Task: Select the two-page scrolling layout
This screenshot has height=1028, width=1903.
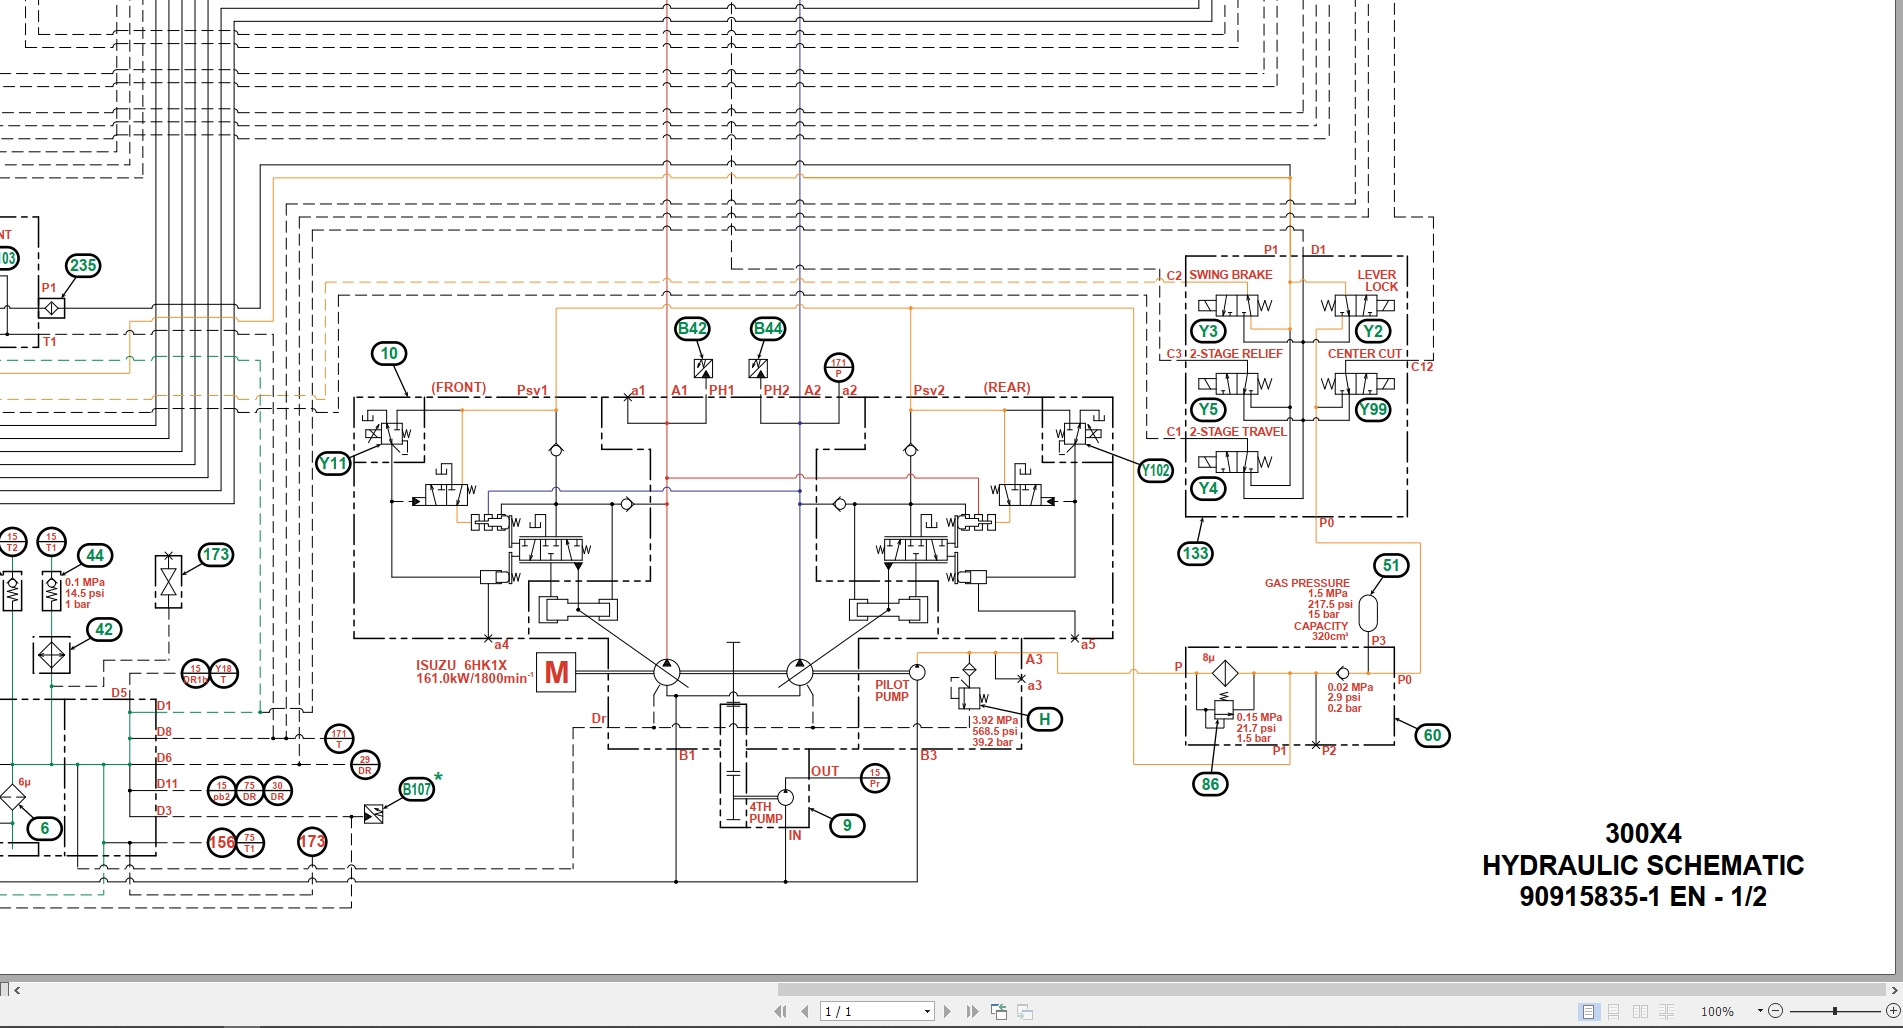Action: (1668, 1011)
